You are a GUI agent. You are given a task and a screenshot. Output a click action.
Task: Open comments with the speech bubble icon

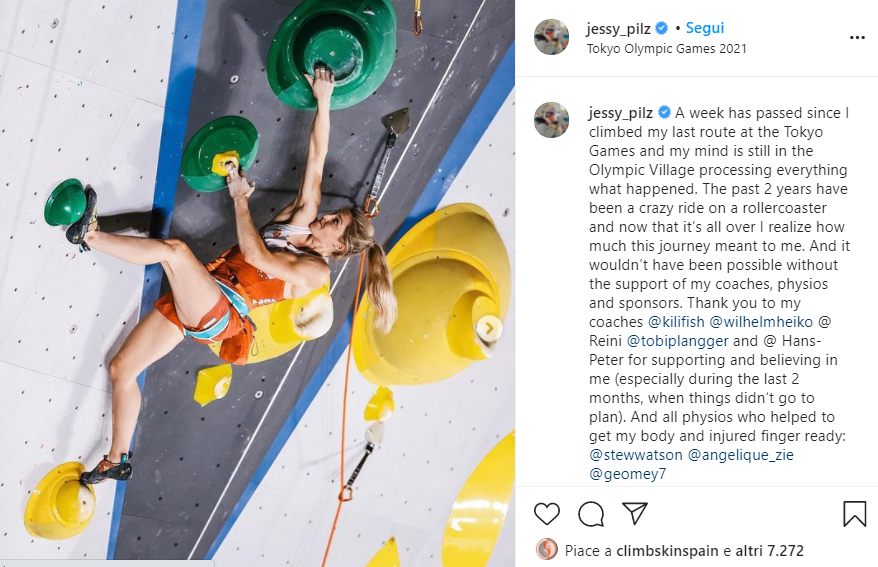click(591, 514)
